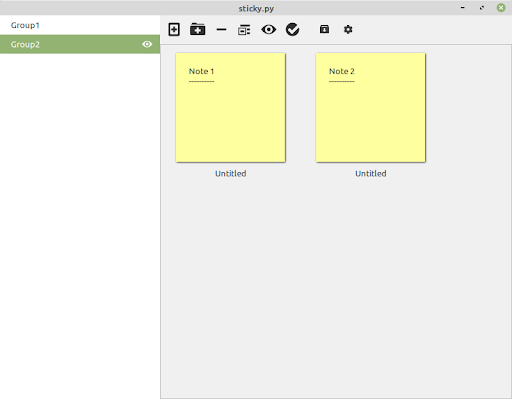Preview the group using the layout icon
The image size is (512, 399).
point(244,30)
